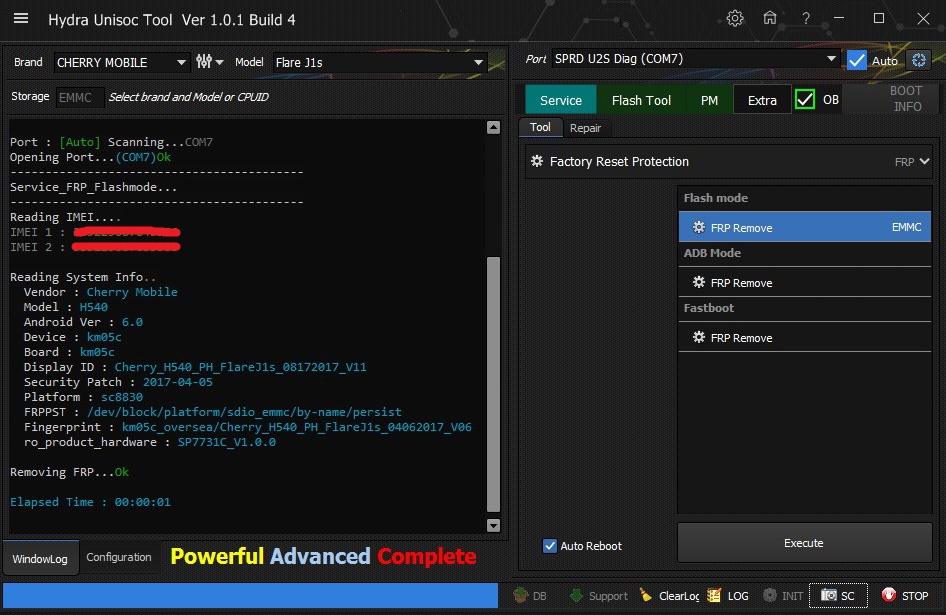Click the Execute button
Screen dimensions: 946x615
point(803,543)
